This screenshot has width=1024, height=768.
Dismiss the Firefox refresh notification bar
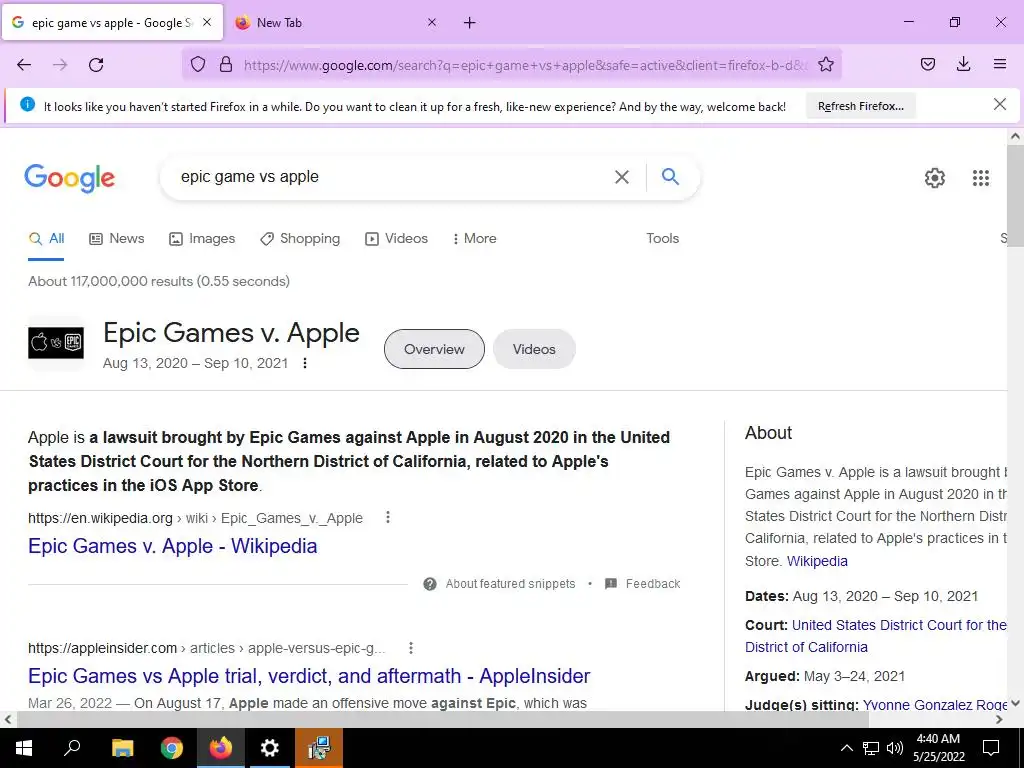[999, 104]
